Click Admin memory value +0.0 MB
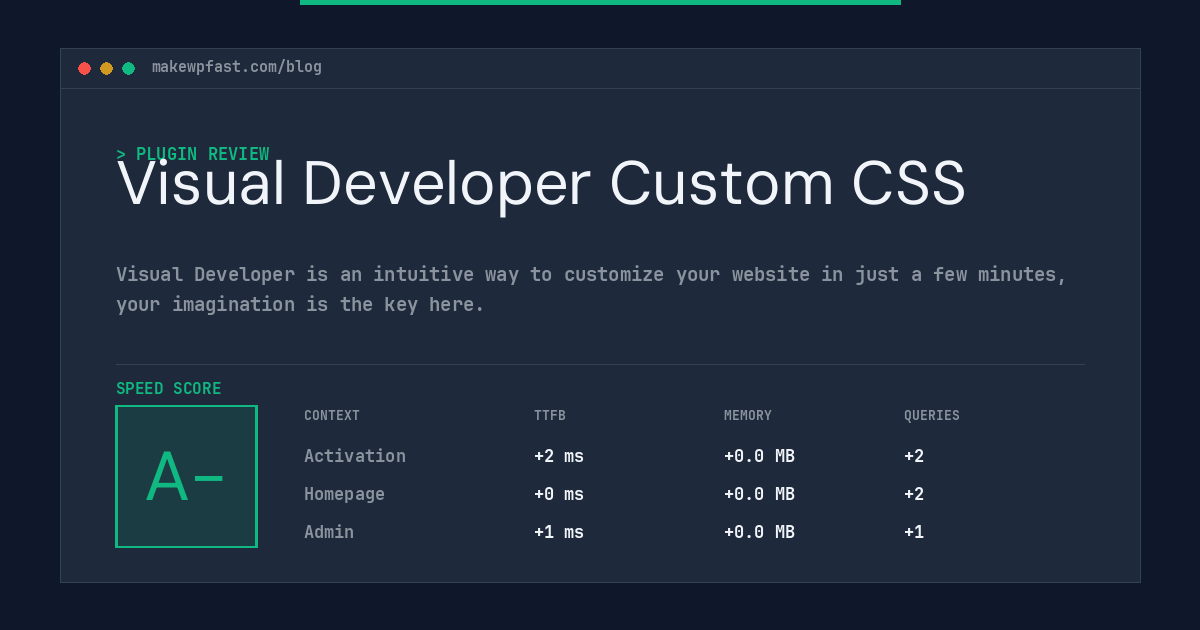 coord(760,532)
